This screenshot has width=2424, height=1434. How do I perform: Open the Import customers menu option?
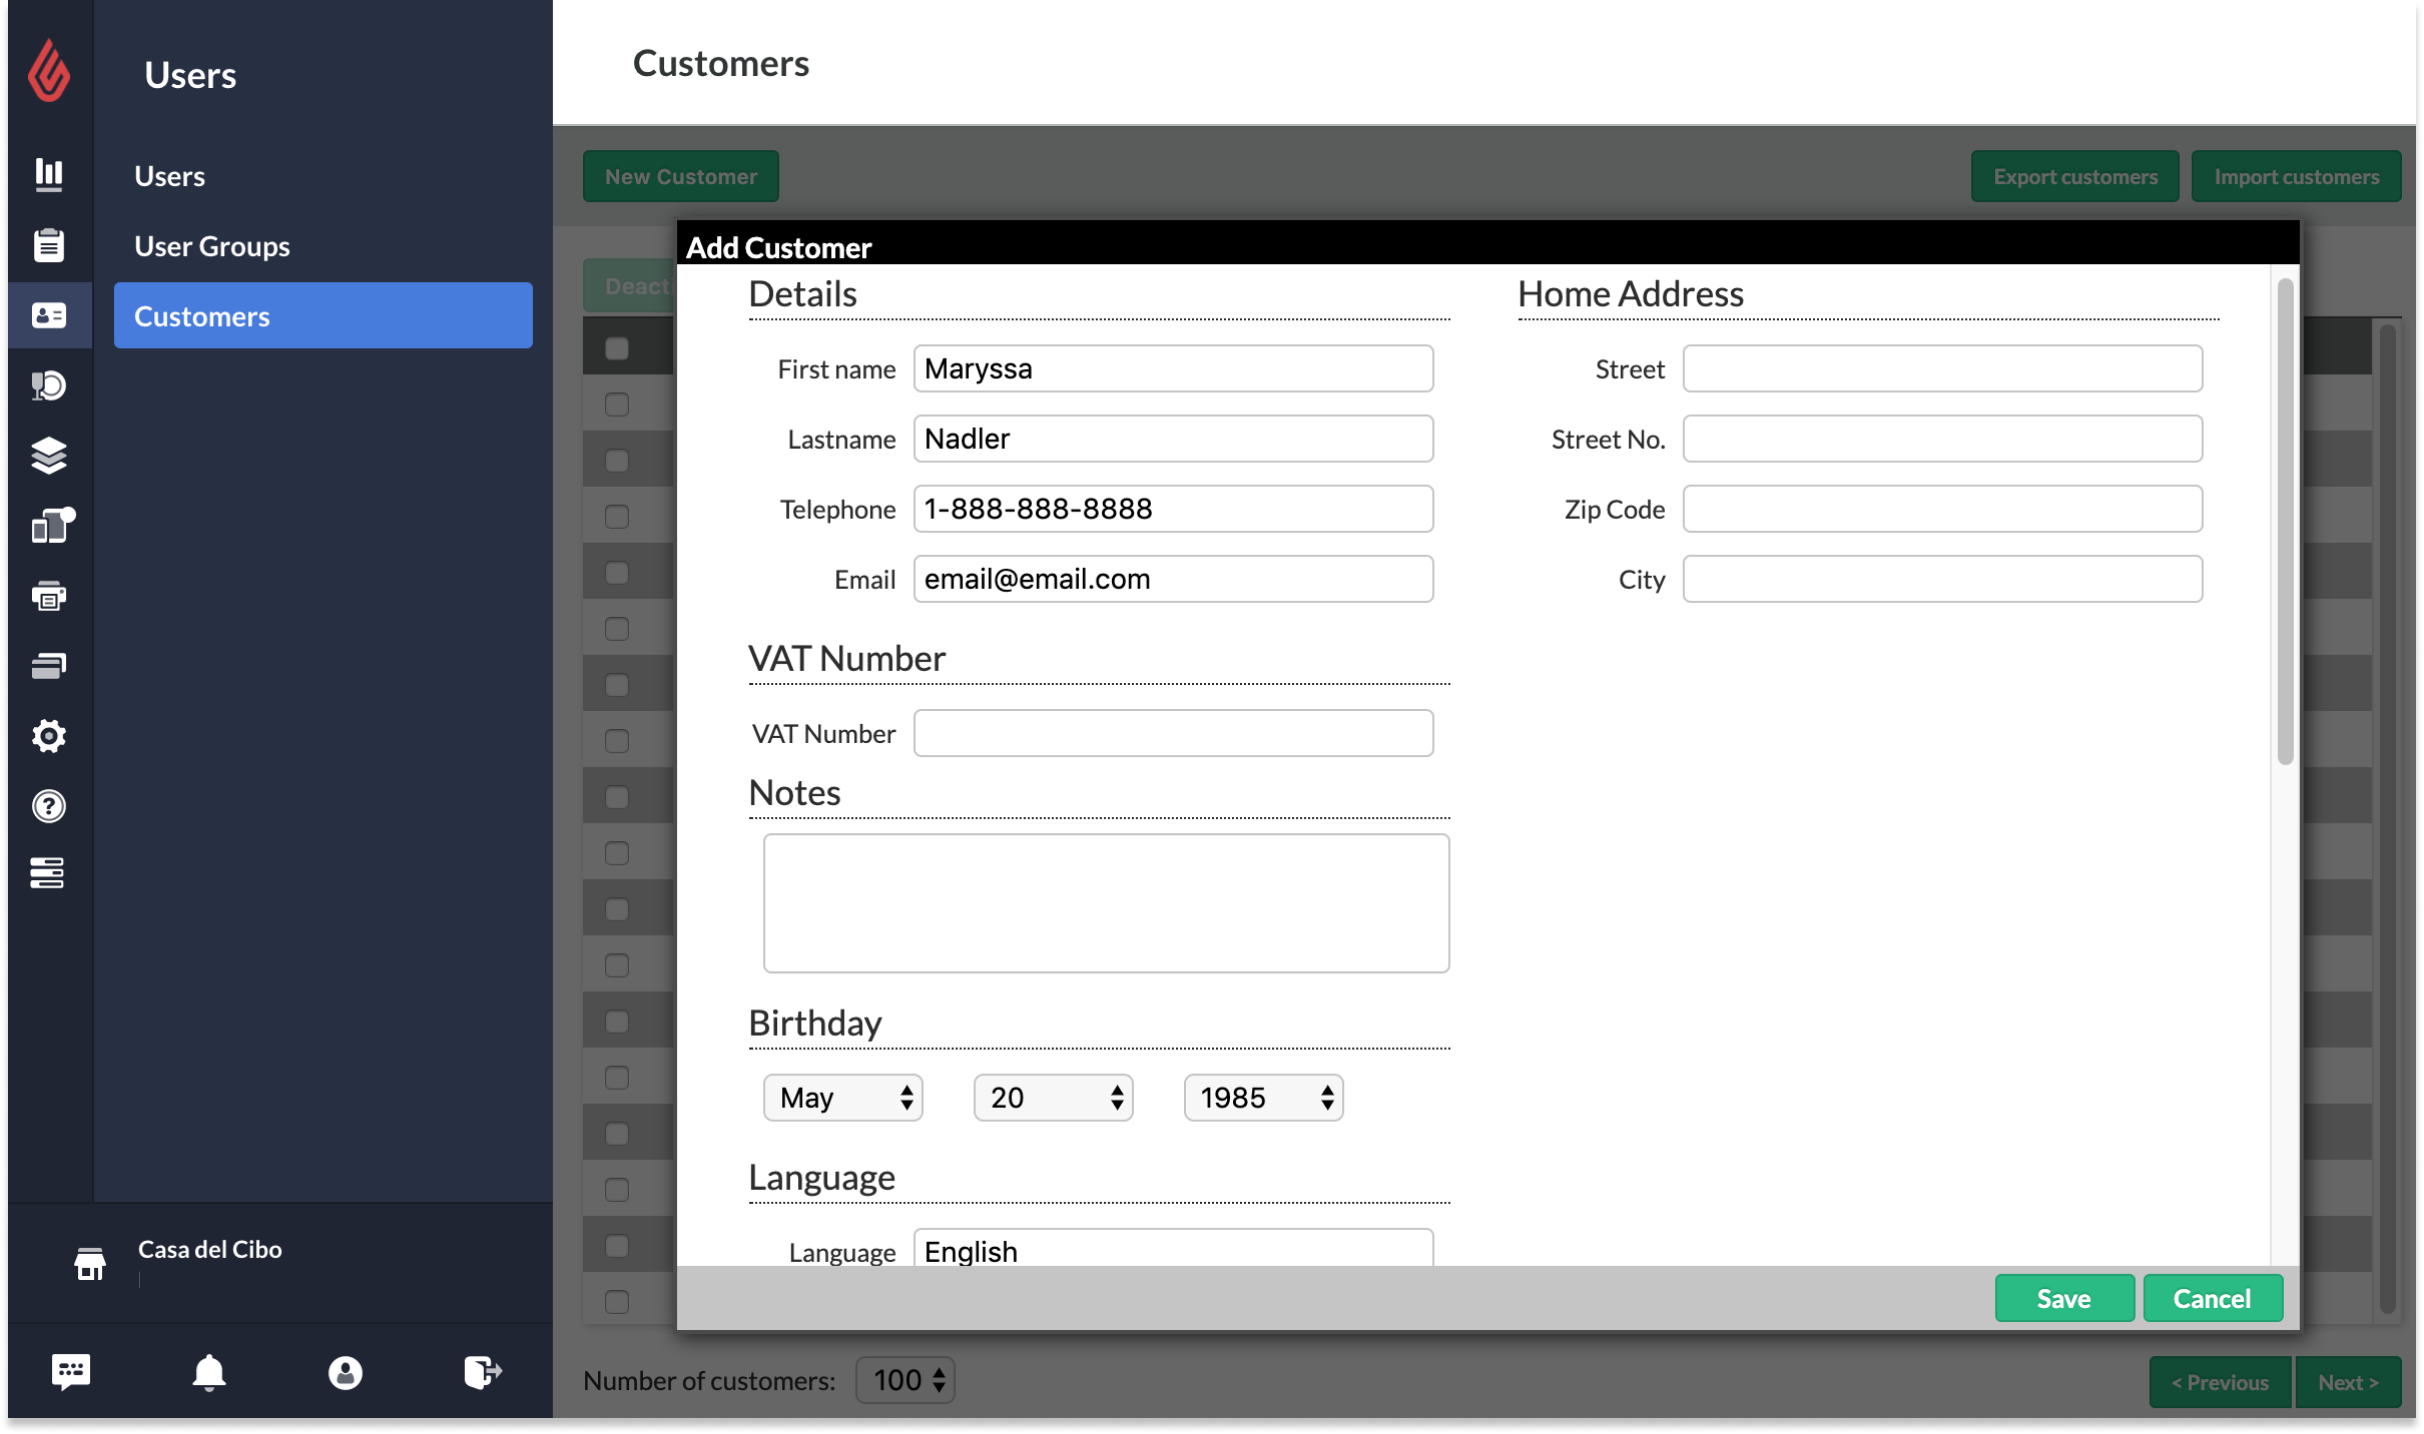point(2294,174)
